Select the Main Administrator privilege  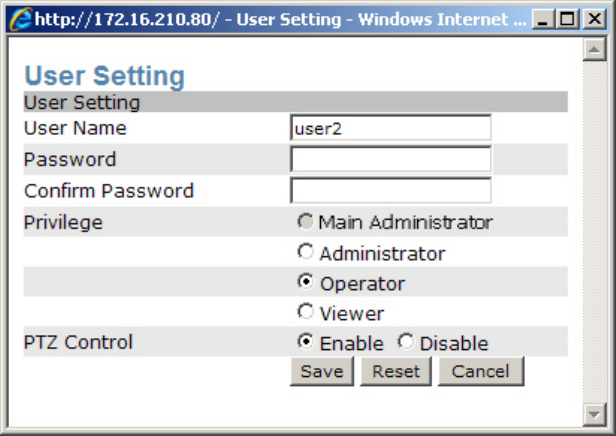306,221
